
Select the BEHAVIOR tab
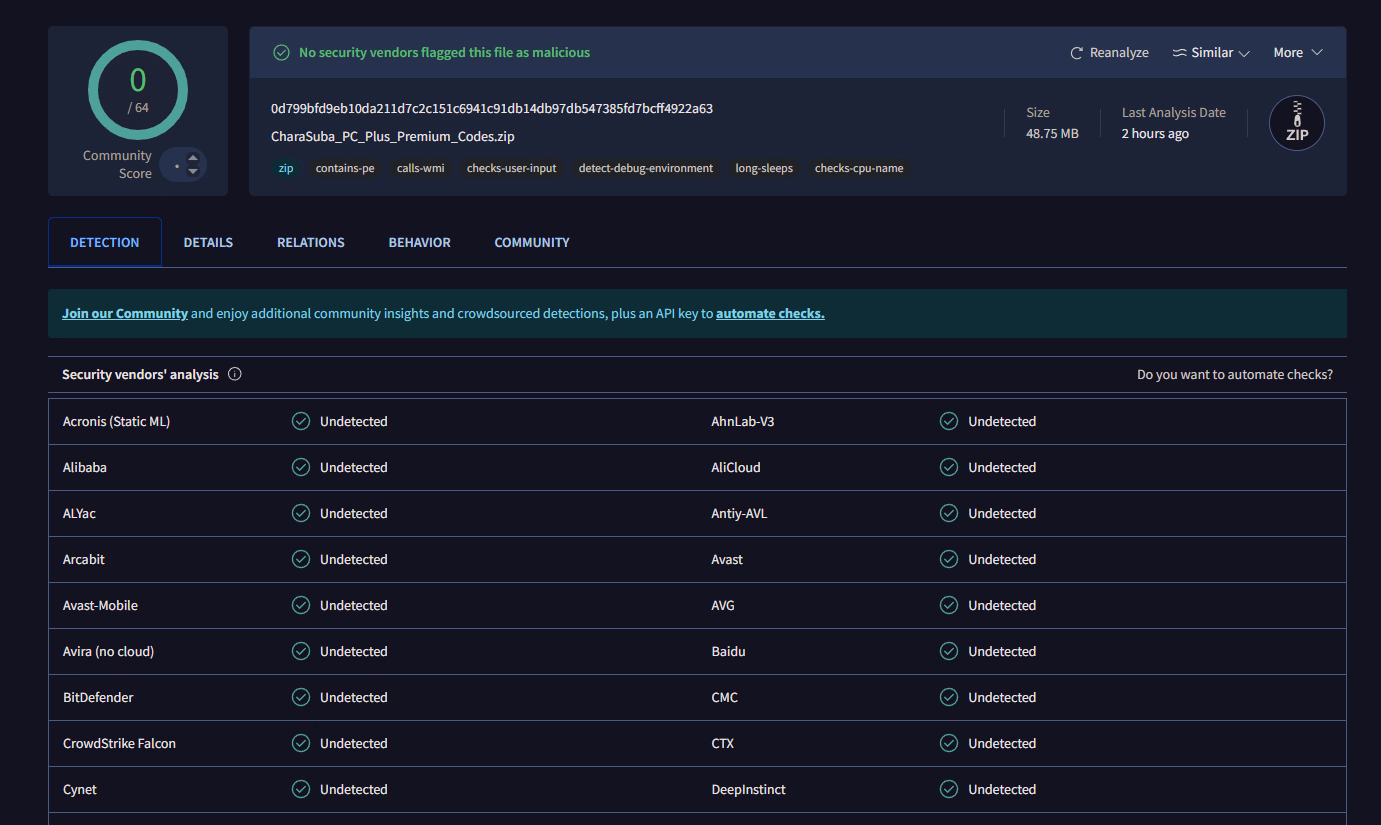(420, 242)
